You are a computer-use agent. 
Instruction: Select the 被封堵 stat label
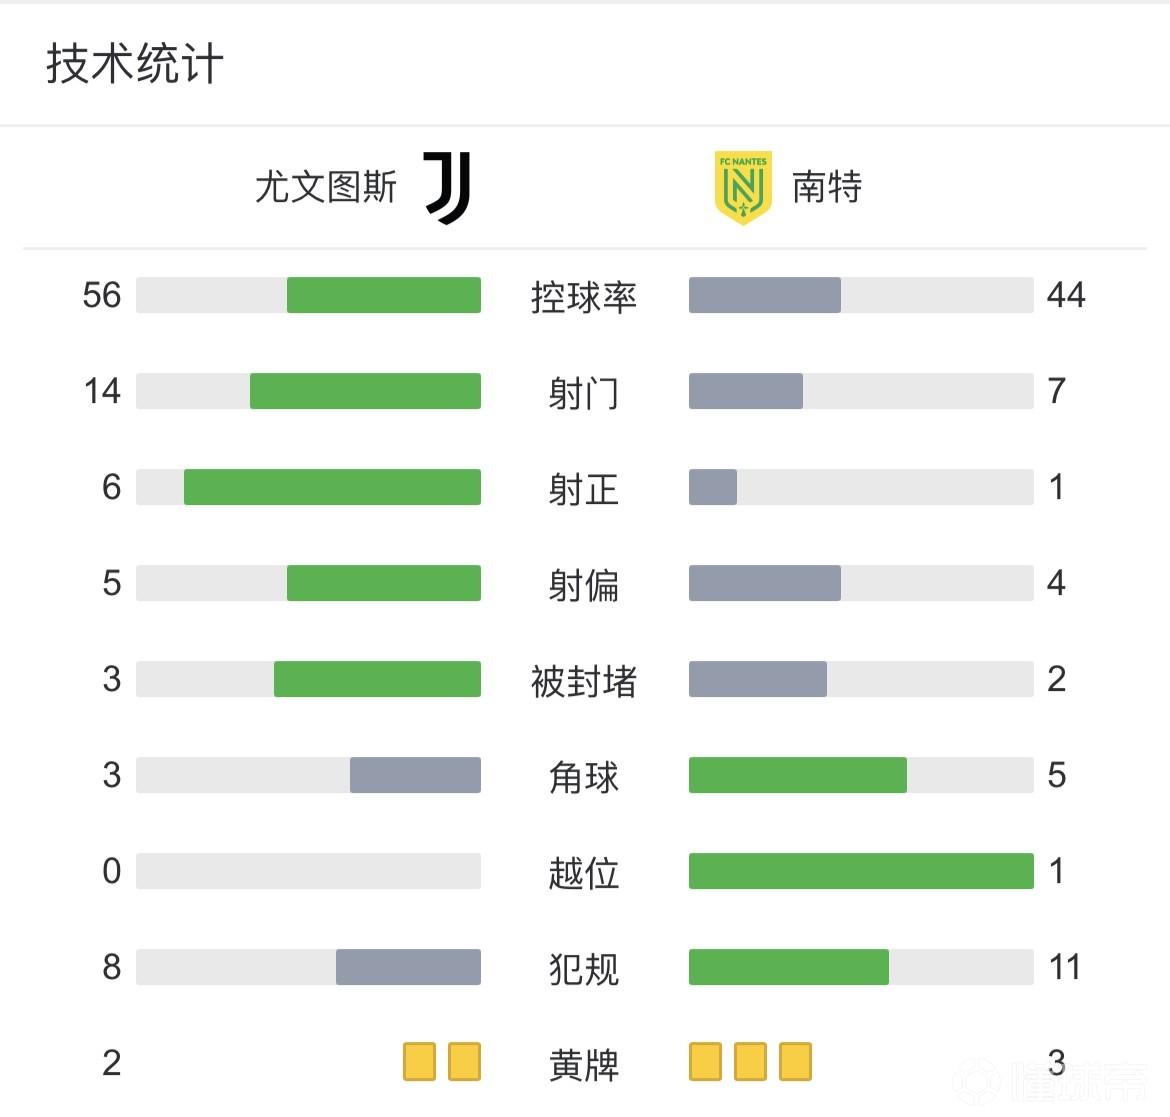584,681
